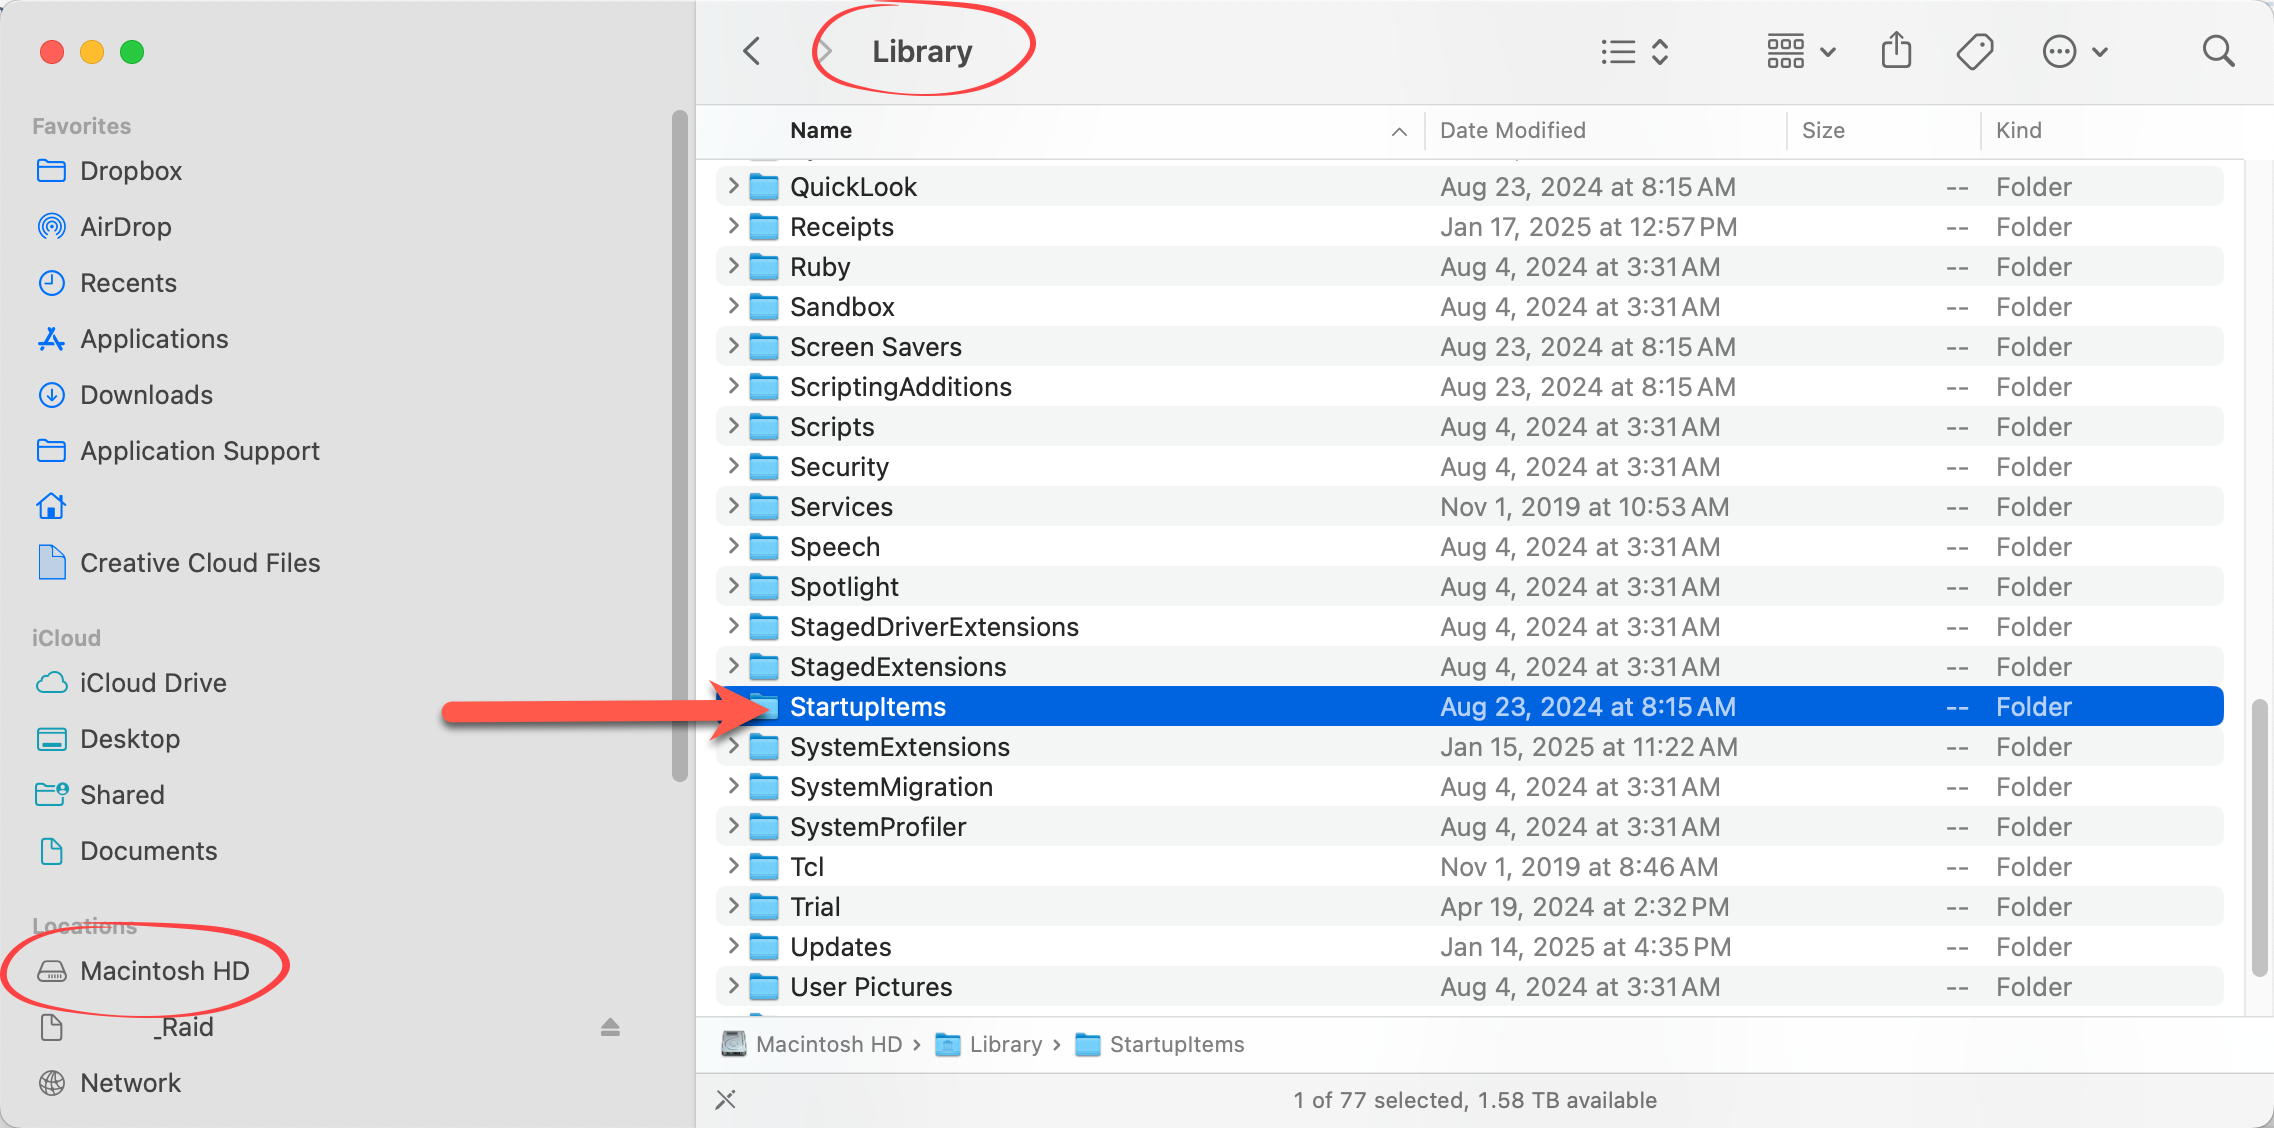Viewport: 2274px width, 1128px height.
Task: Expand the Receipts folder disclosure arrow
Action: point(733,226)
